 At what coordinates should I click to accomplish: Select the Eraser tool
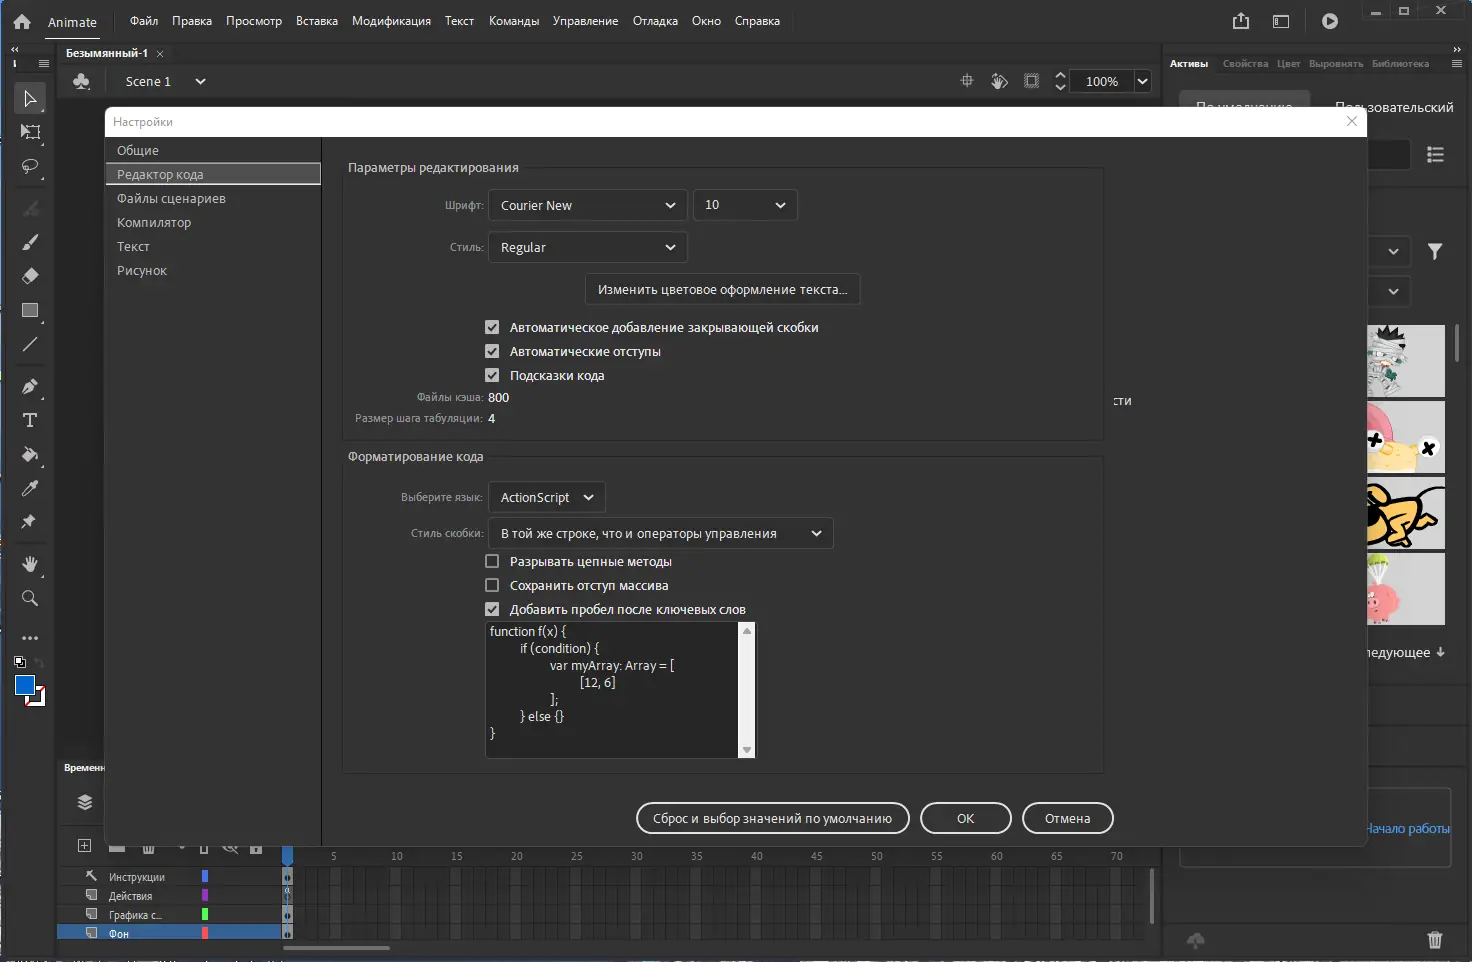coord(30,276)
